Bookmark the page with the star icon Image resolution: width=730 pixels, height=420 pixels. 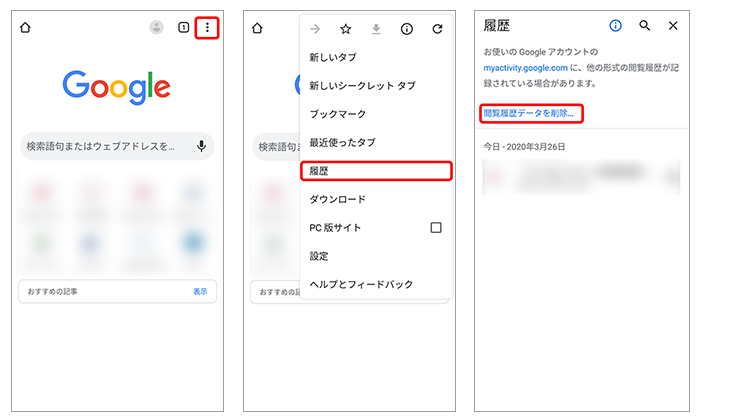345,29
